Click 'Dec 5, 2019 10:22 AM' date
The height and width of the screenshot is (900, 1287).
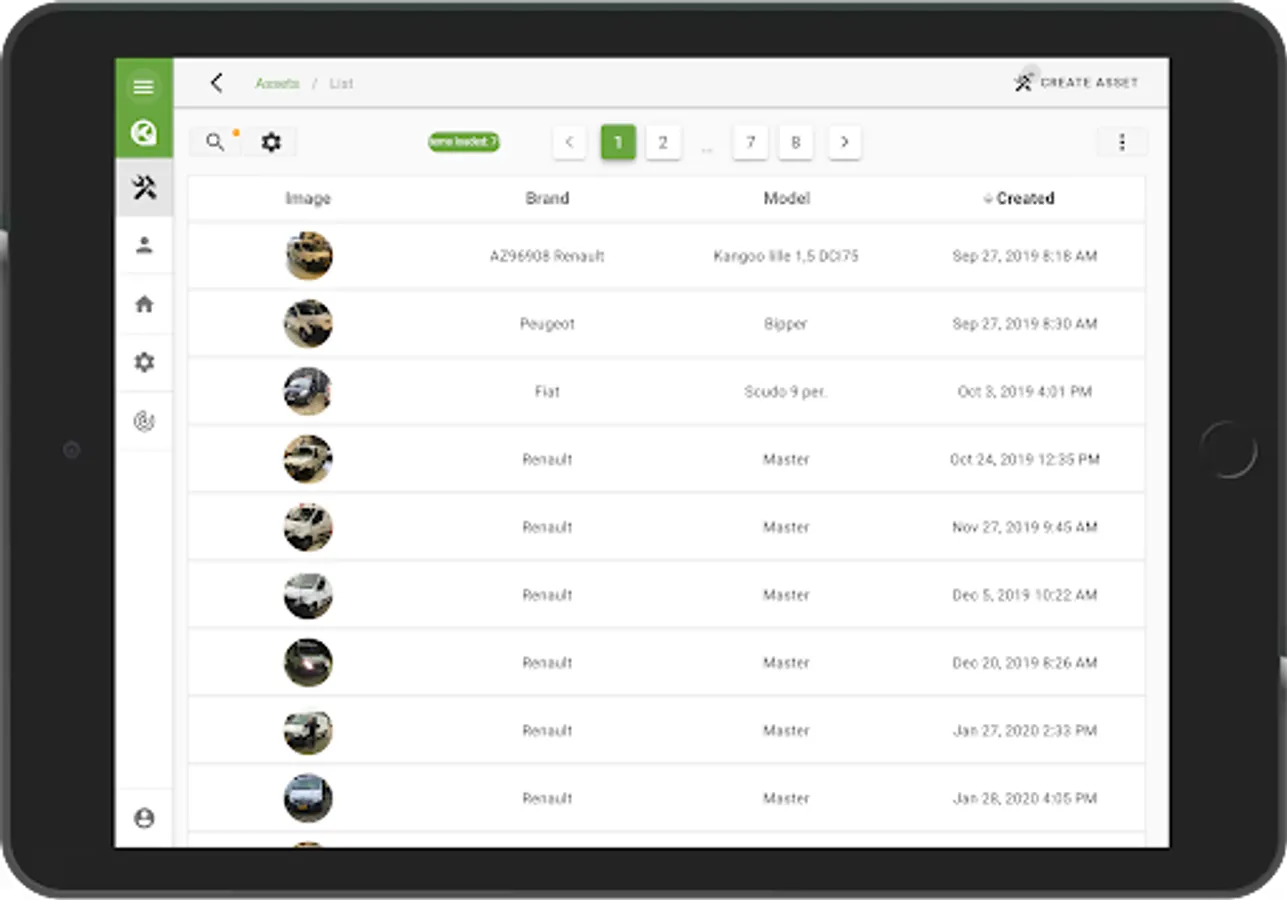tap(1025, 595)
